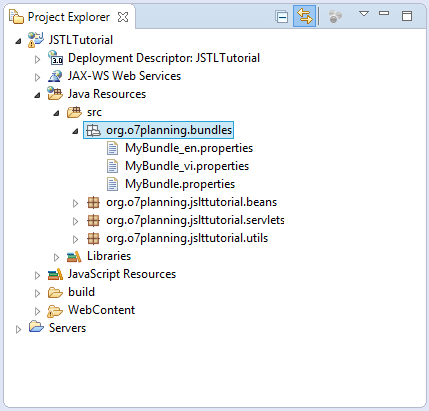Open the MyBundle_en.properties file
Viewport: 429px width, 411px height.
click(x=189, y=148)
